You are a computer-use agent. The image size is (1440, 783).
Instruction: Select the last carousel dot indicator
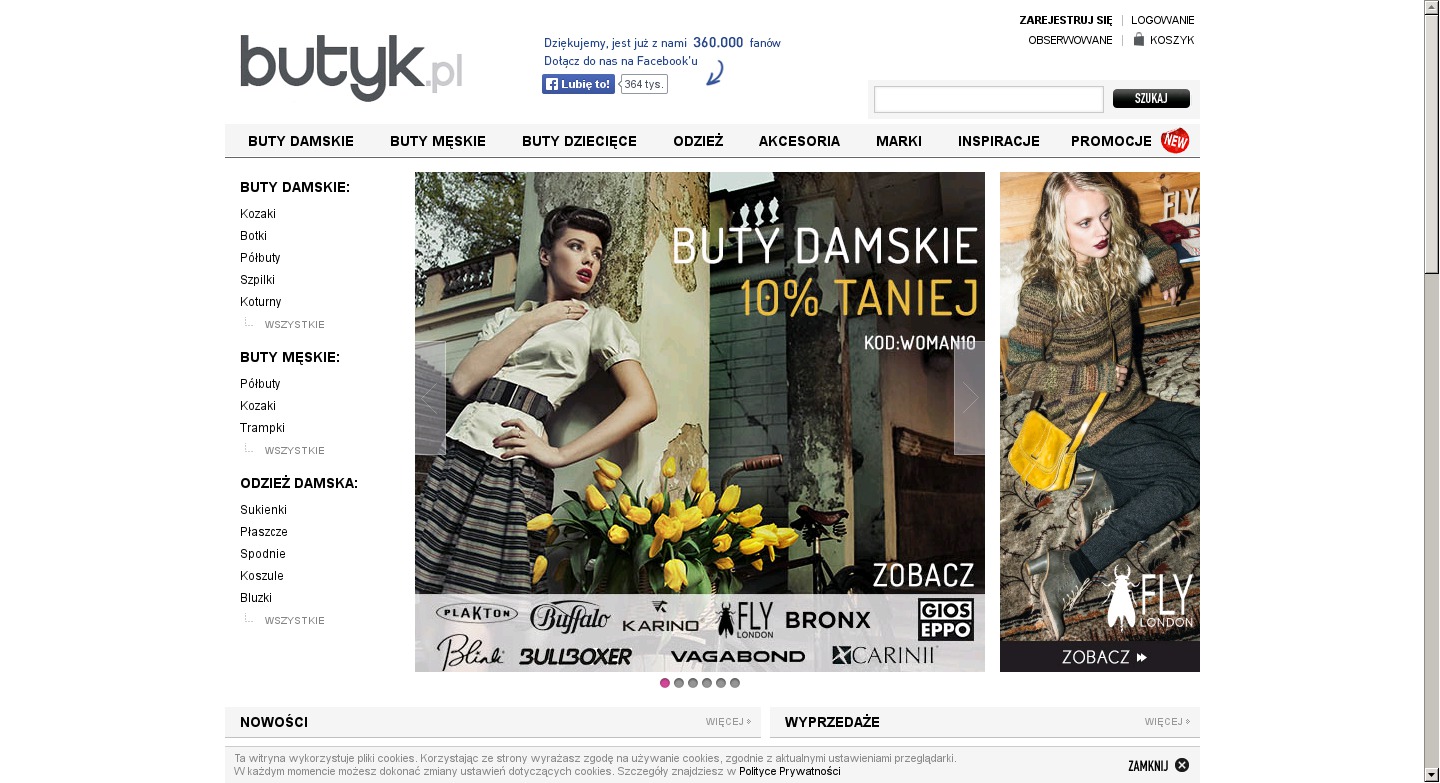735,683
